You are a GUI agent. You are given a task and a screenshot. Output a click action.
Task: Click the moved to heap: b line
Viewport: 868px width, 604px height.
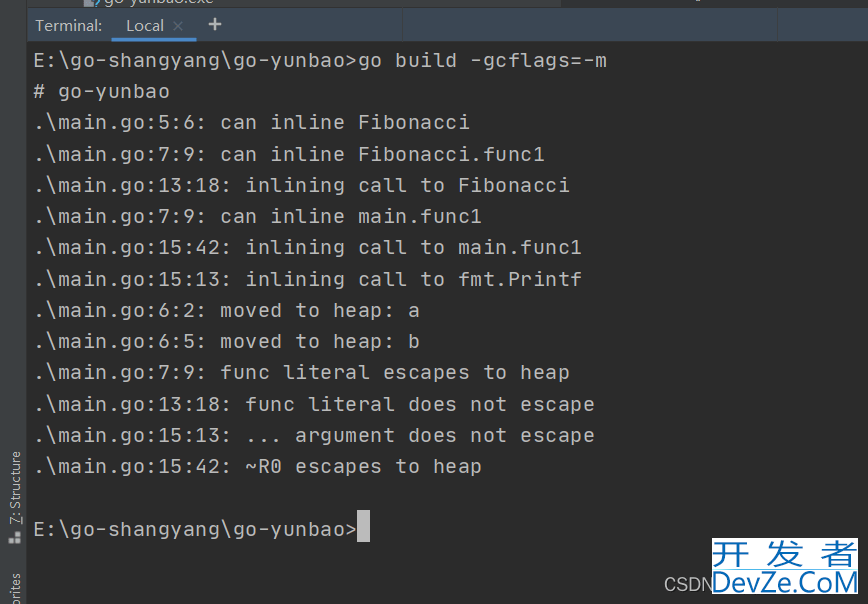pos(226,342)
